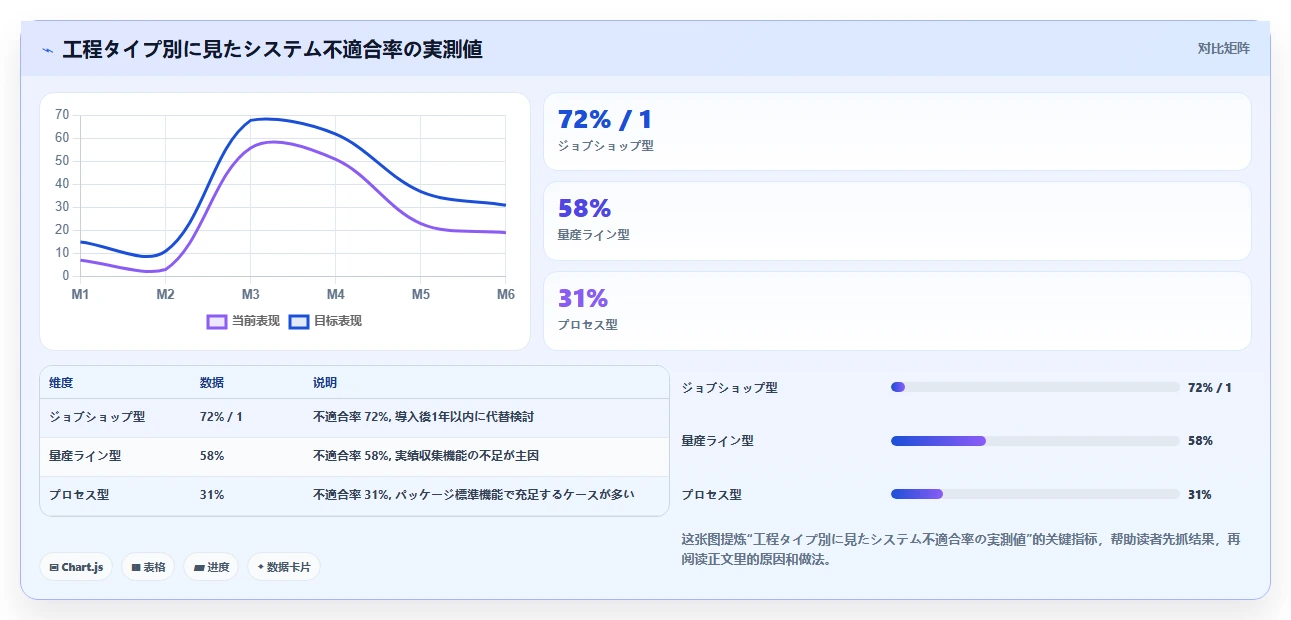The width and height of the screenshot is (1291, 620).
Task: Click the 58% value after the progress bar
Action: point(1200,441)
